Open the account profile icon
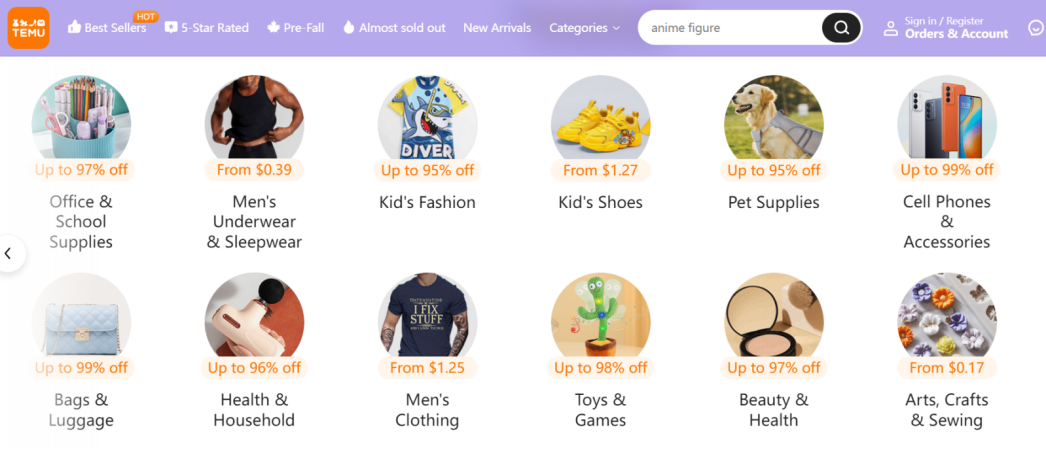Viewport: 1046px width, 460px height. (x=890, y=28)
